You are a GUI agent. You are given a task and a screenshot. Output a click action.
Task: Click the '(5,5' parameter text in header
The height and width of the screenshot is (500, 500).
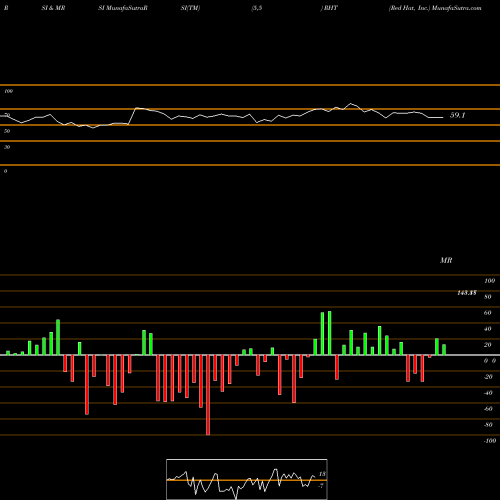(257, 8)
